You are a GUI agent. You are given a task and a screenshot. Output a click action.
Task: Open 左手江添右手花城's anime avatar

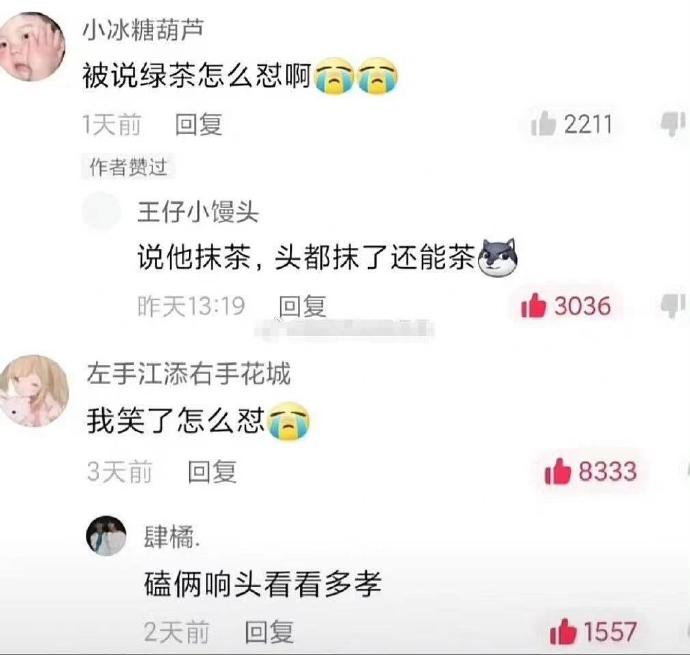tap(33, 391)
